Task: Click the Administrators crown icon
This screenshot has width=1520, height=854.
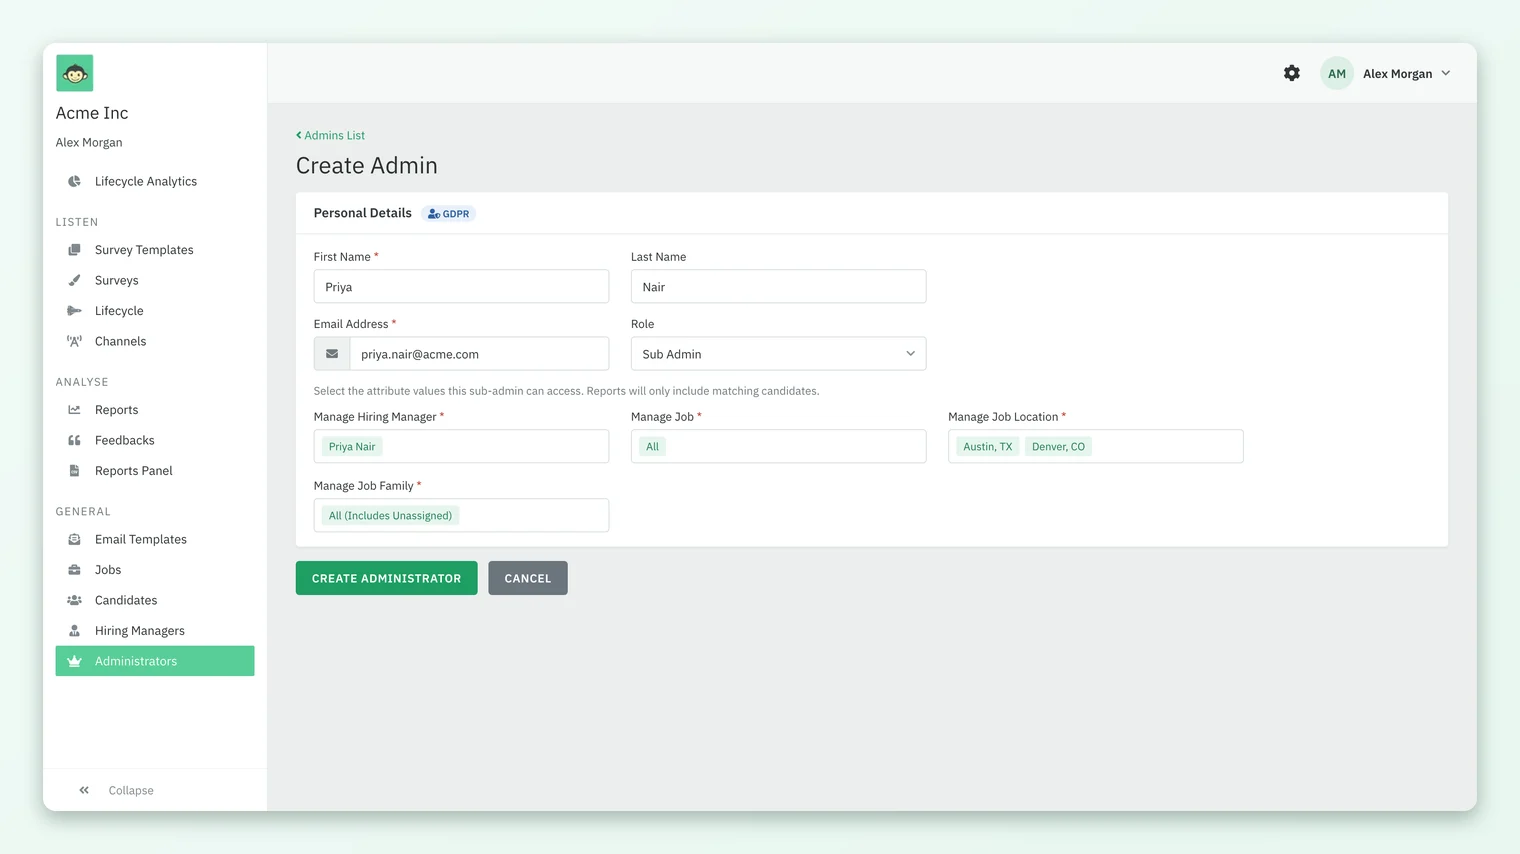Action: [x=74, y=661]
